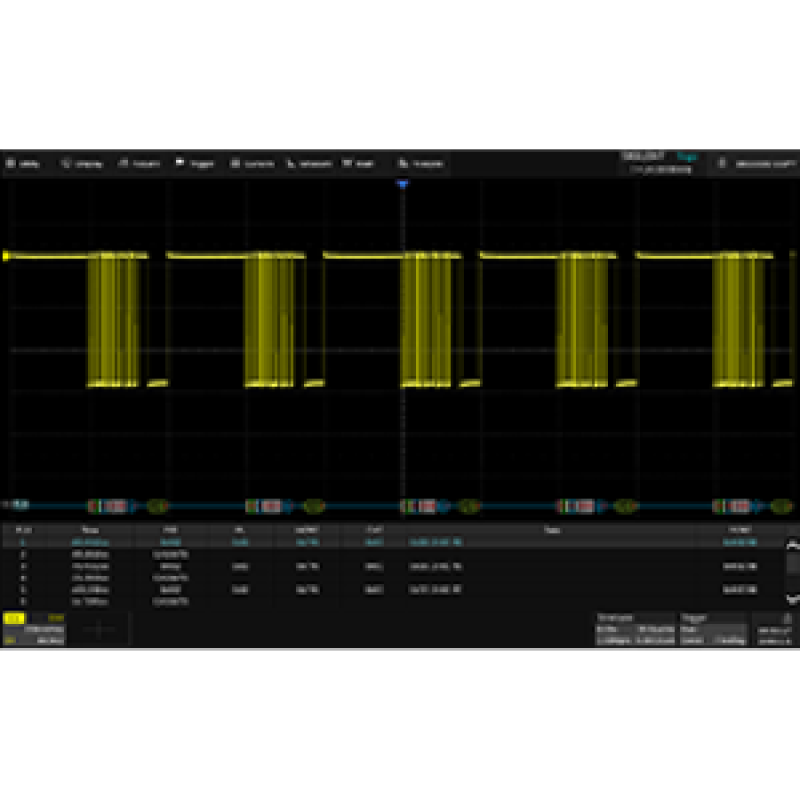Open the yellow C1 channel settings box
800x800 pixels.
point(34,631)
